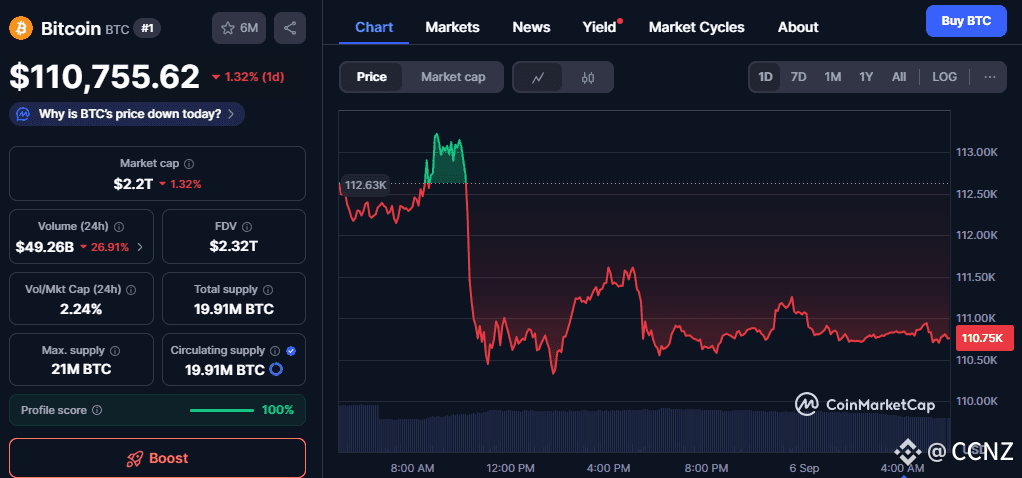
Task: Click the $49.26B volume value
Action: click(45, 247)
